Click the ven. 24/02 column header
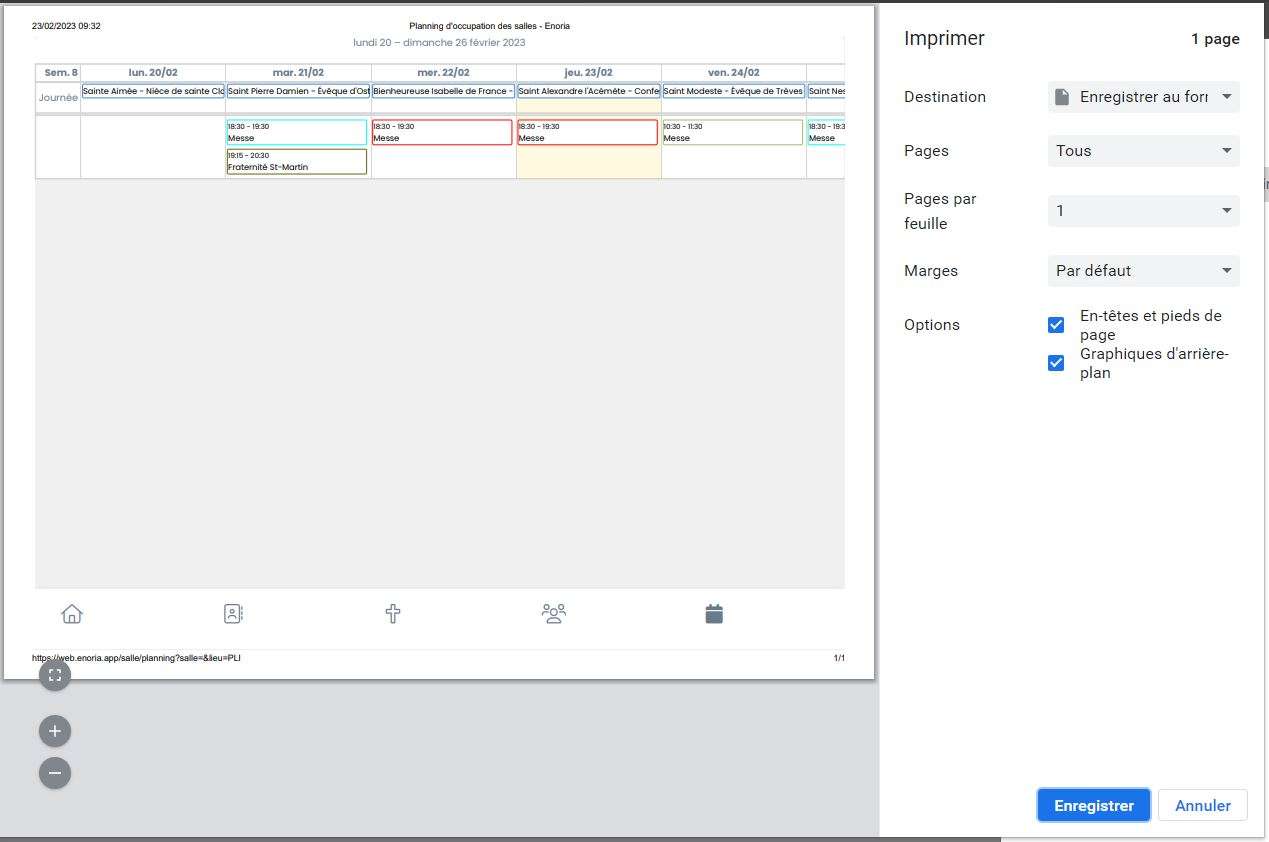 click(733, 73)
